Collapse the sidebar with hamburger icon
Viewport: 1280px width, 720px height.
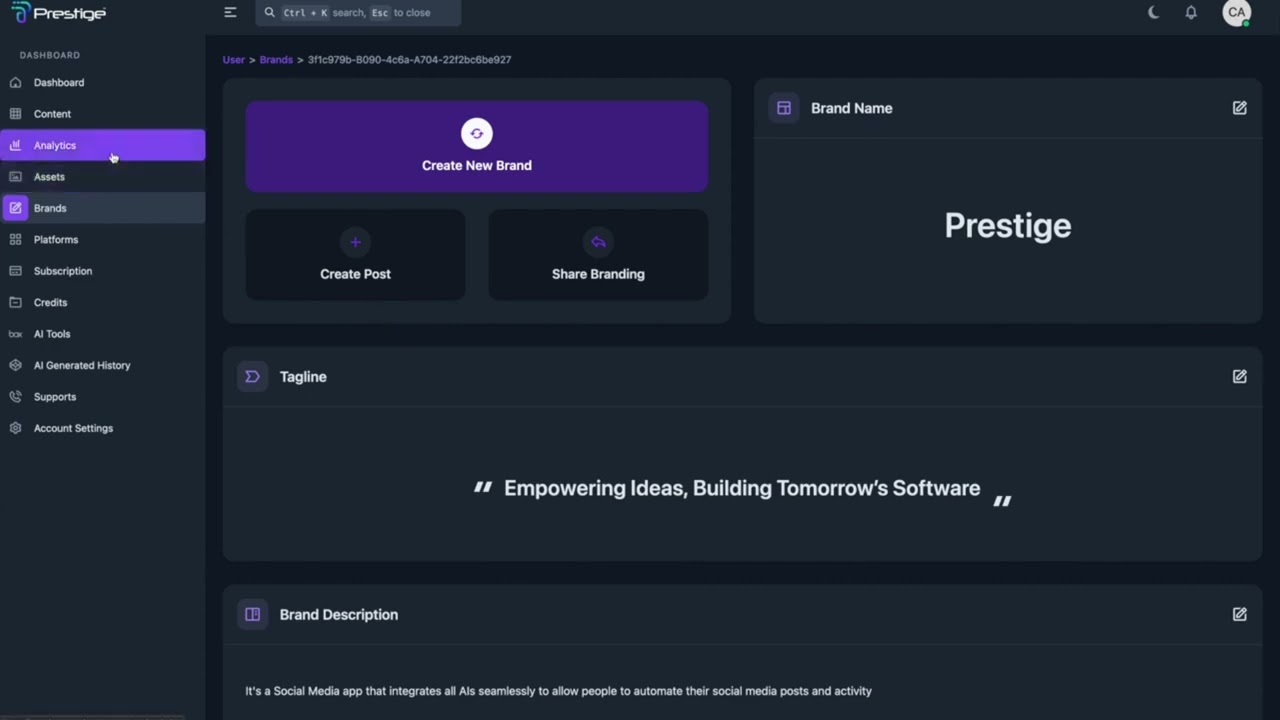point(230,13)
